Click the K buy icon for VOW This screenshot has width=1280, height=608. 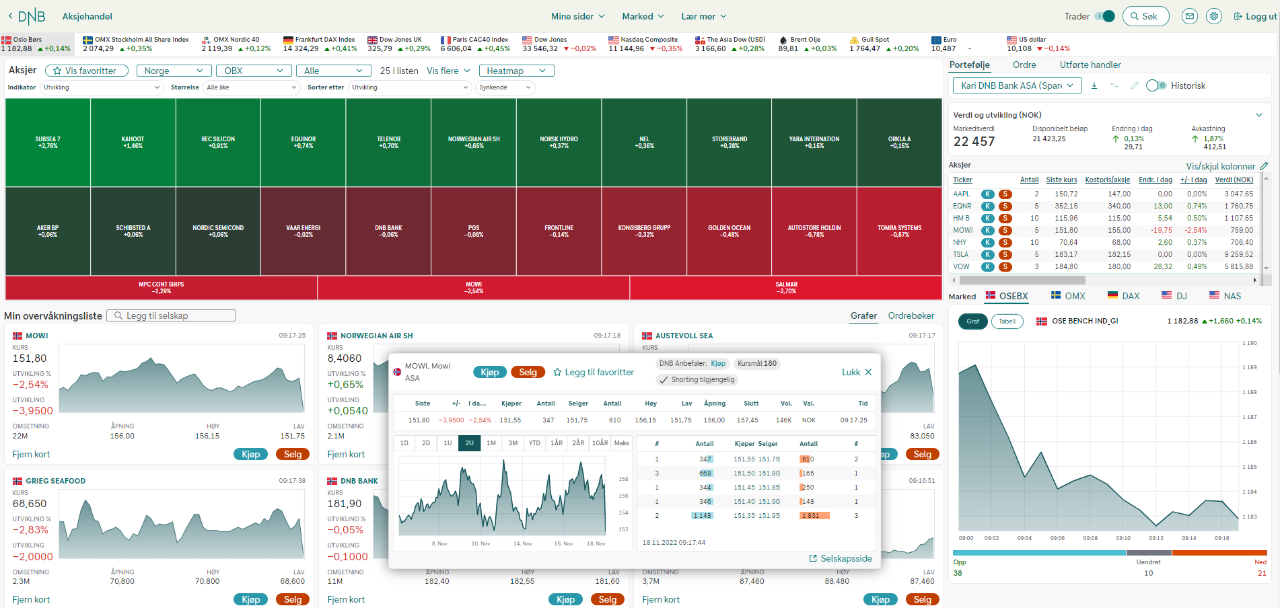[x=987, y=266]
